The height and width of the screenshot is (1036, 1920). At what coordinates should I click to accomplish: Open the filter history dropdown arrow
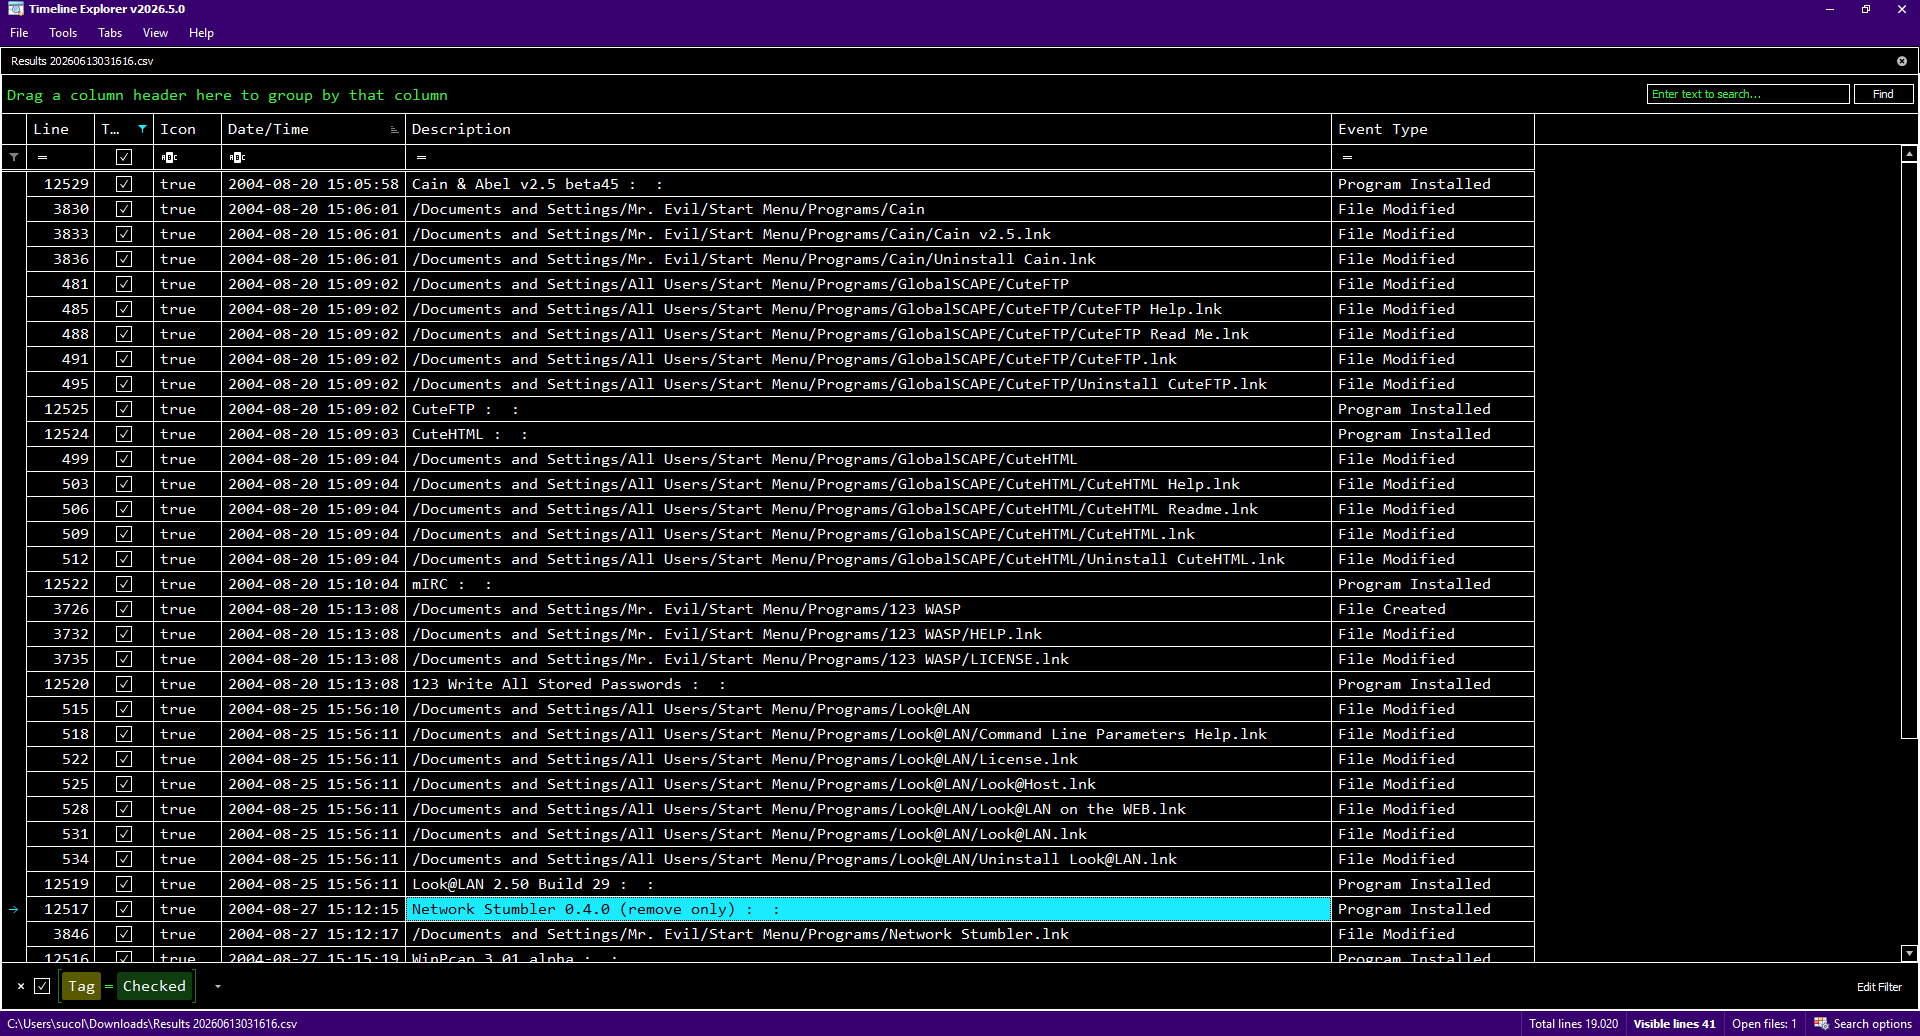coord(217,986)
